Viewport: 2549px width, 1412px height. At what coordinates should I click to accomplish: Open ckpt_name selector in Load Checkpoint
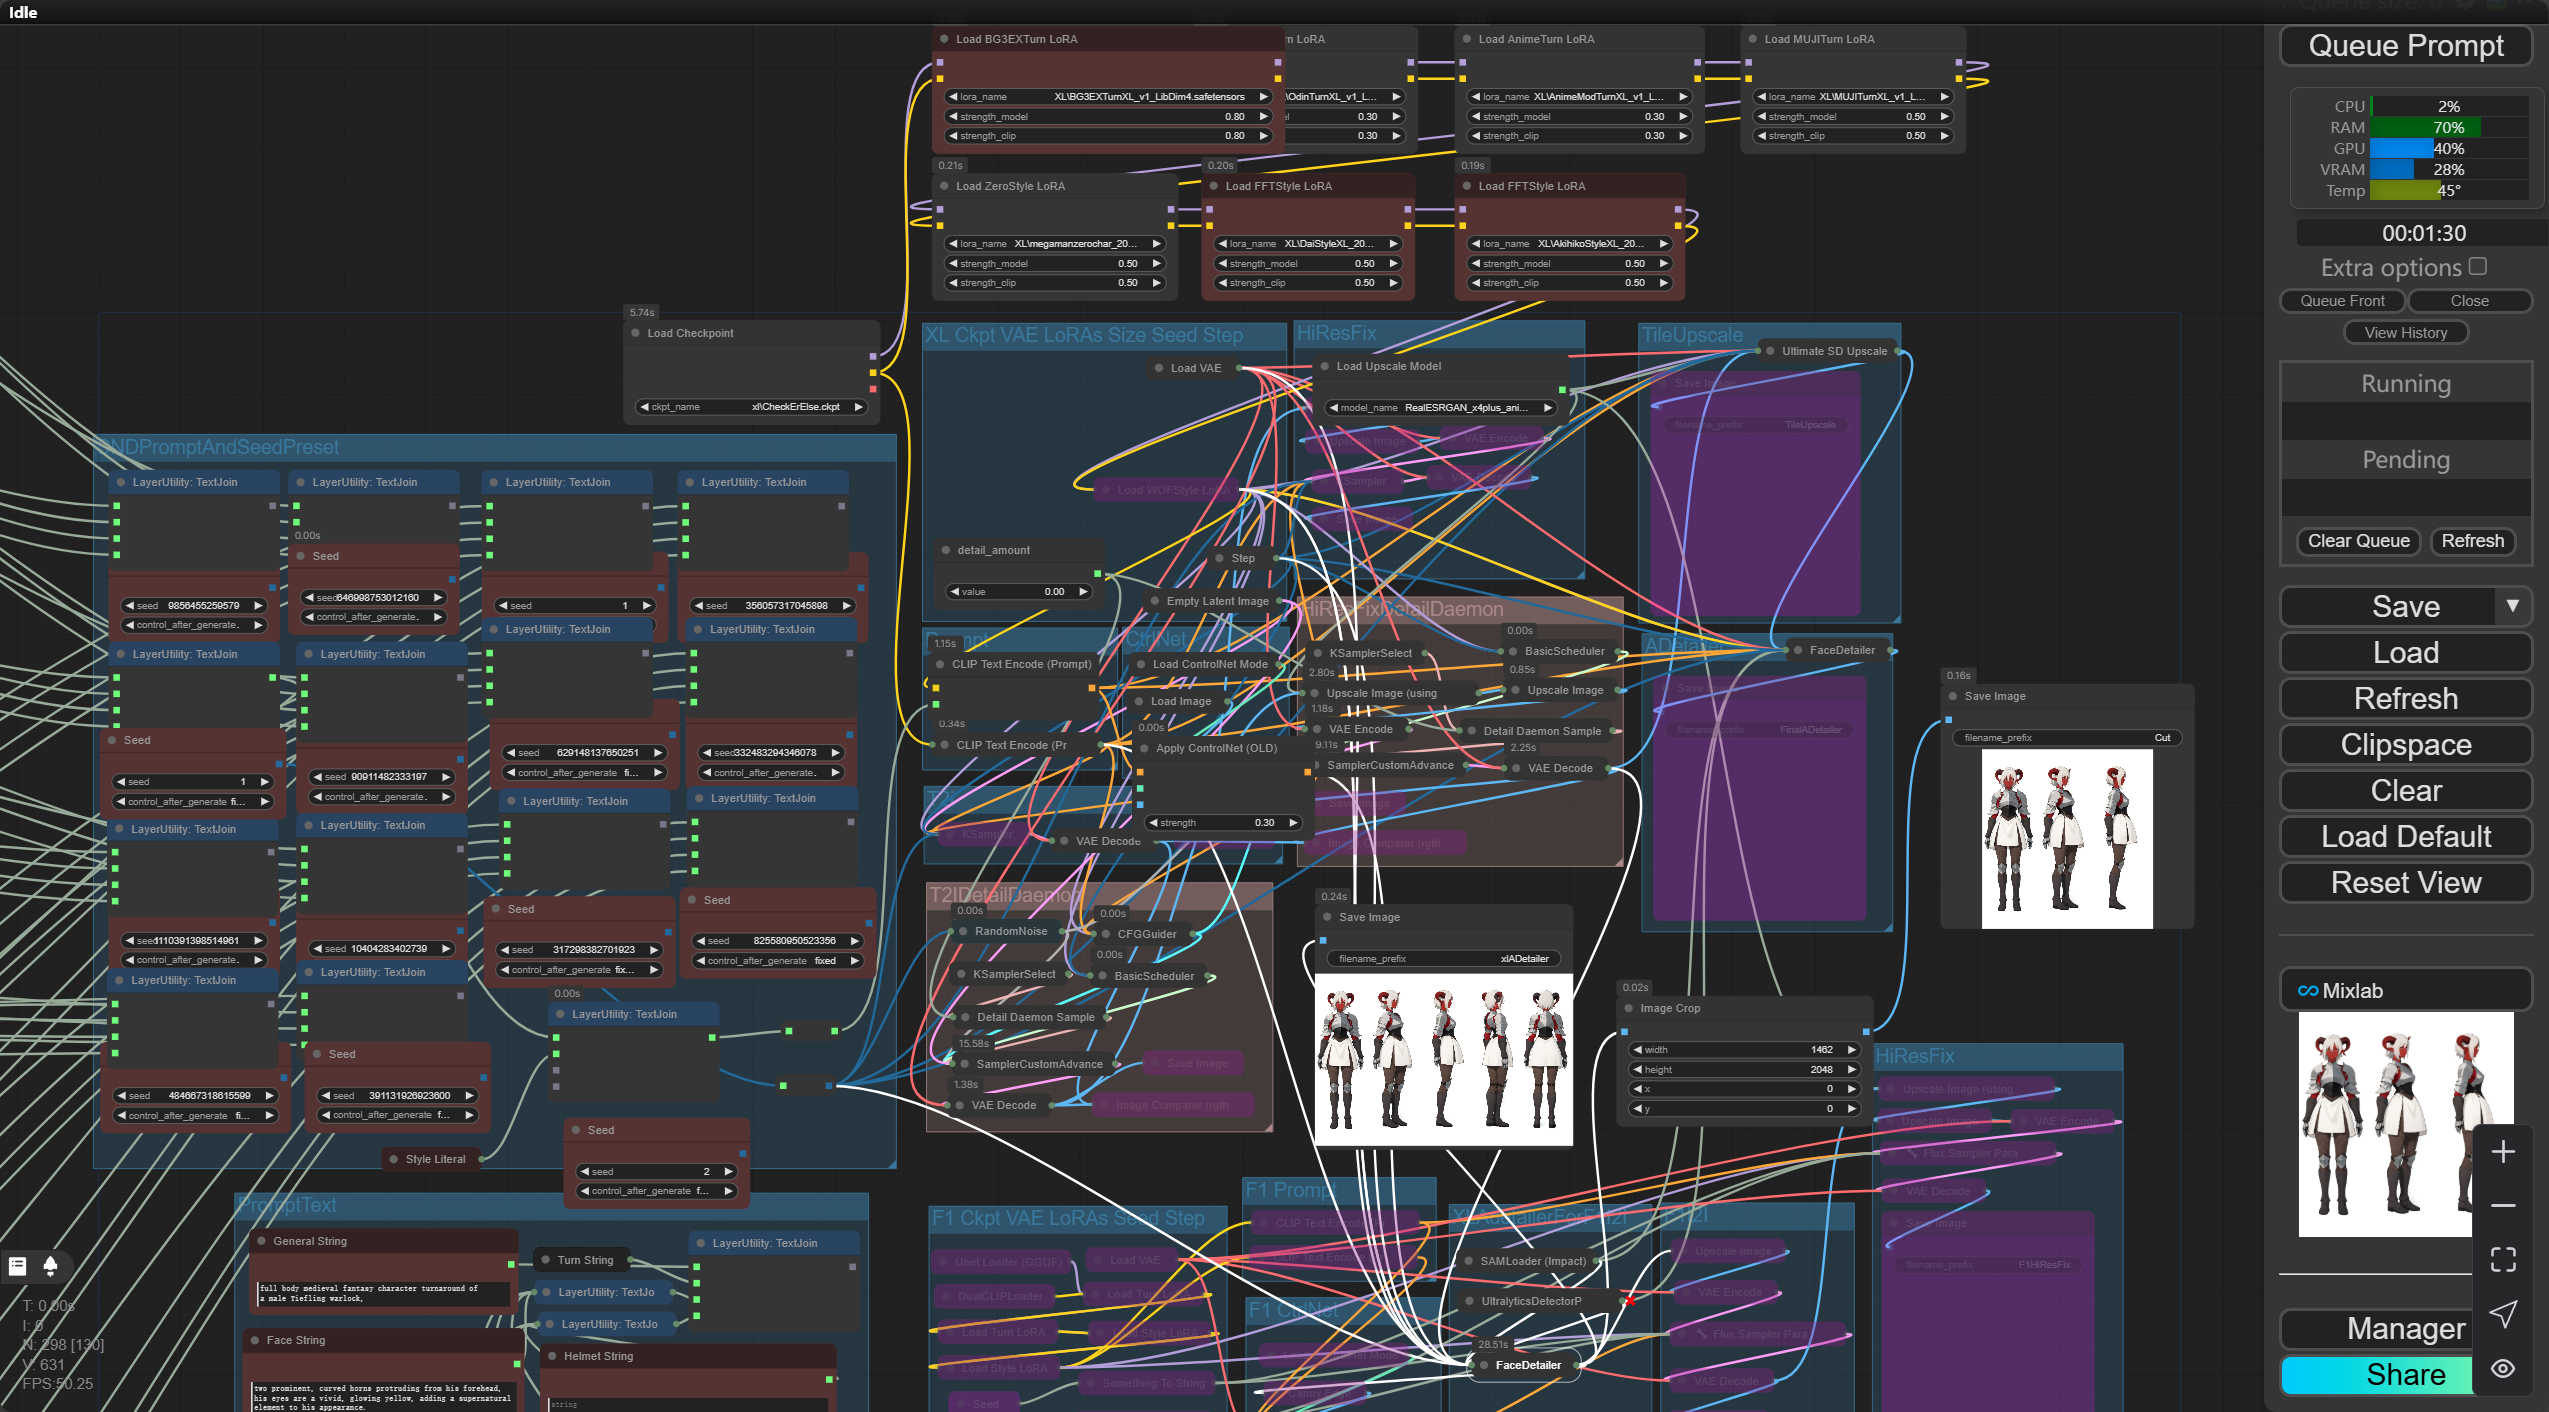click(751, 407)
